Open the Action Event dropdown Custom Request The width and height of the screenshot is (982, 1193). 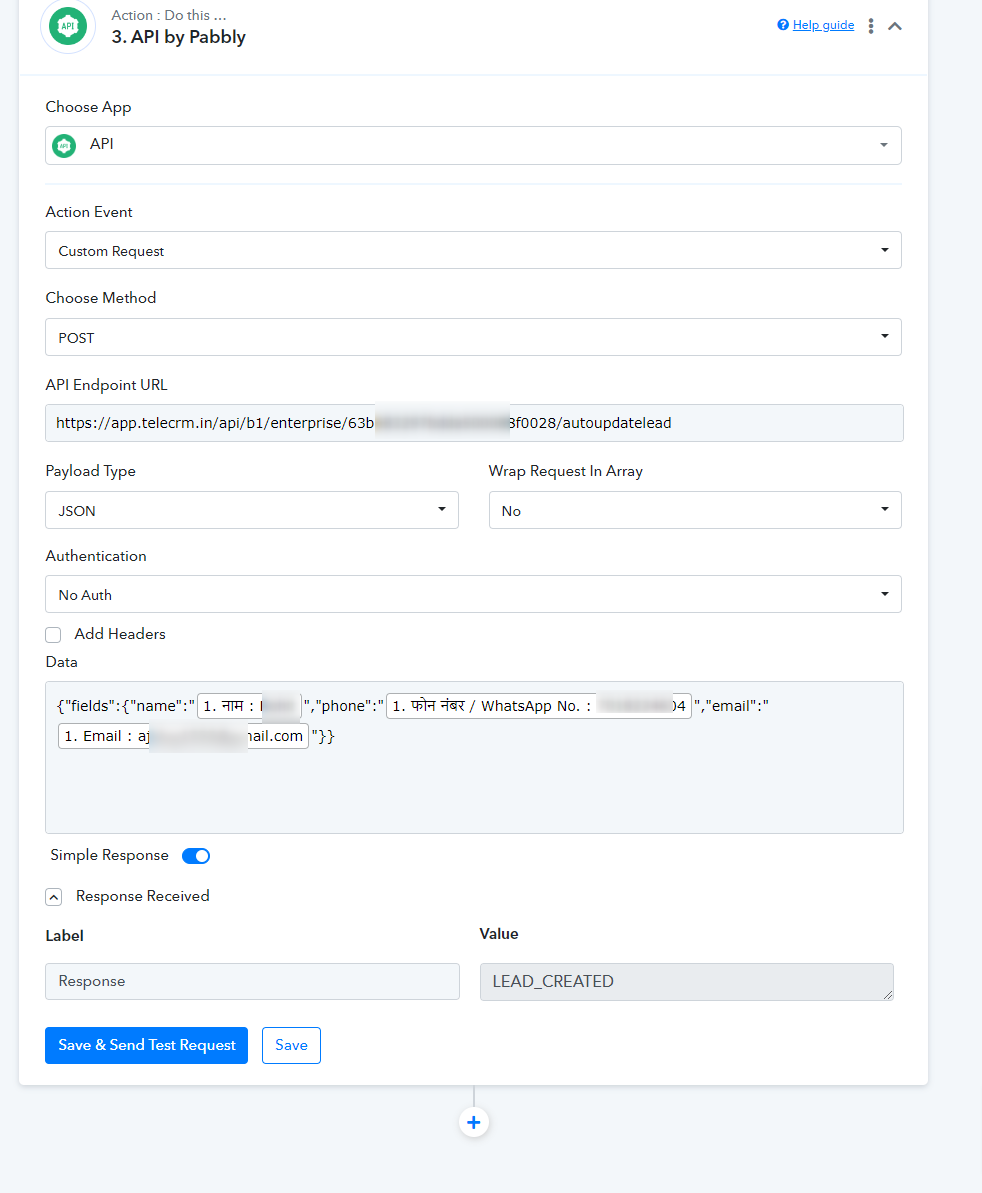(x=473, y=250)
